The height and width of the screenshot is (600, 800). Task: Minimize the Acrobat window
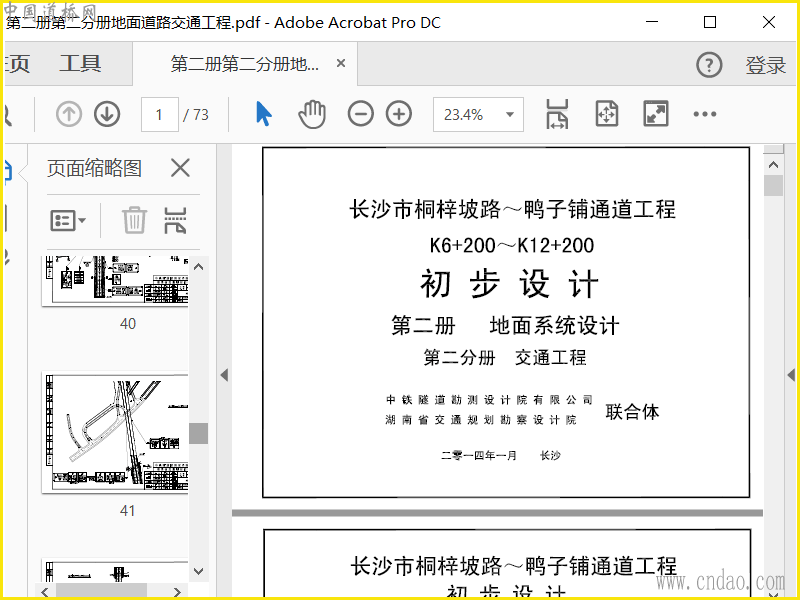click(652, 22)
